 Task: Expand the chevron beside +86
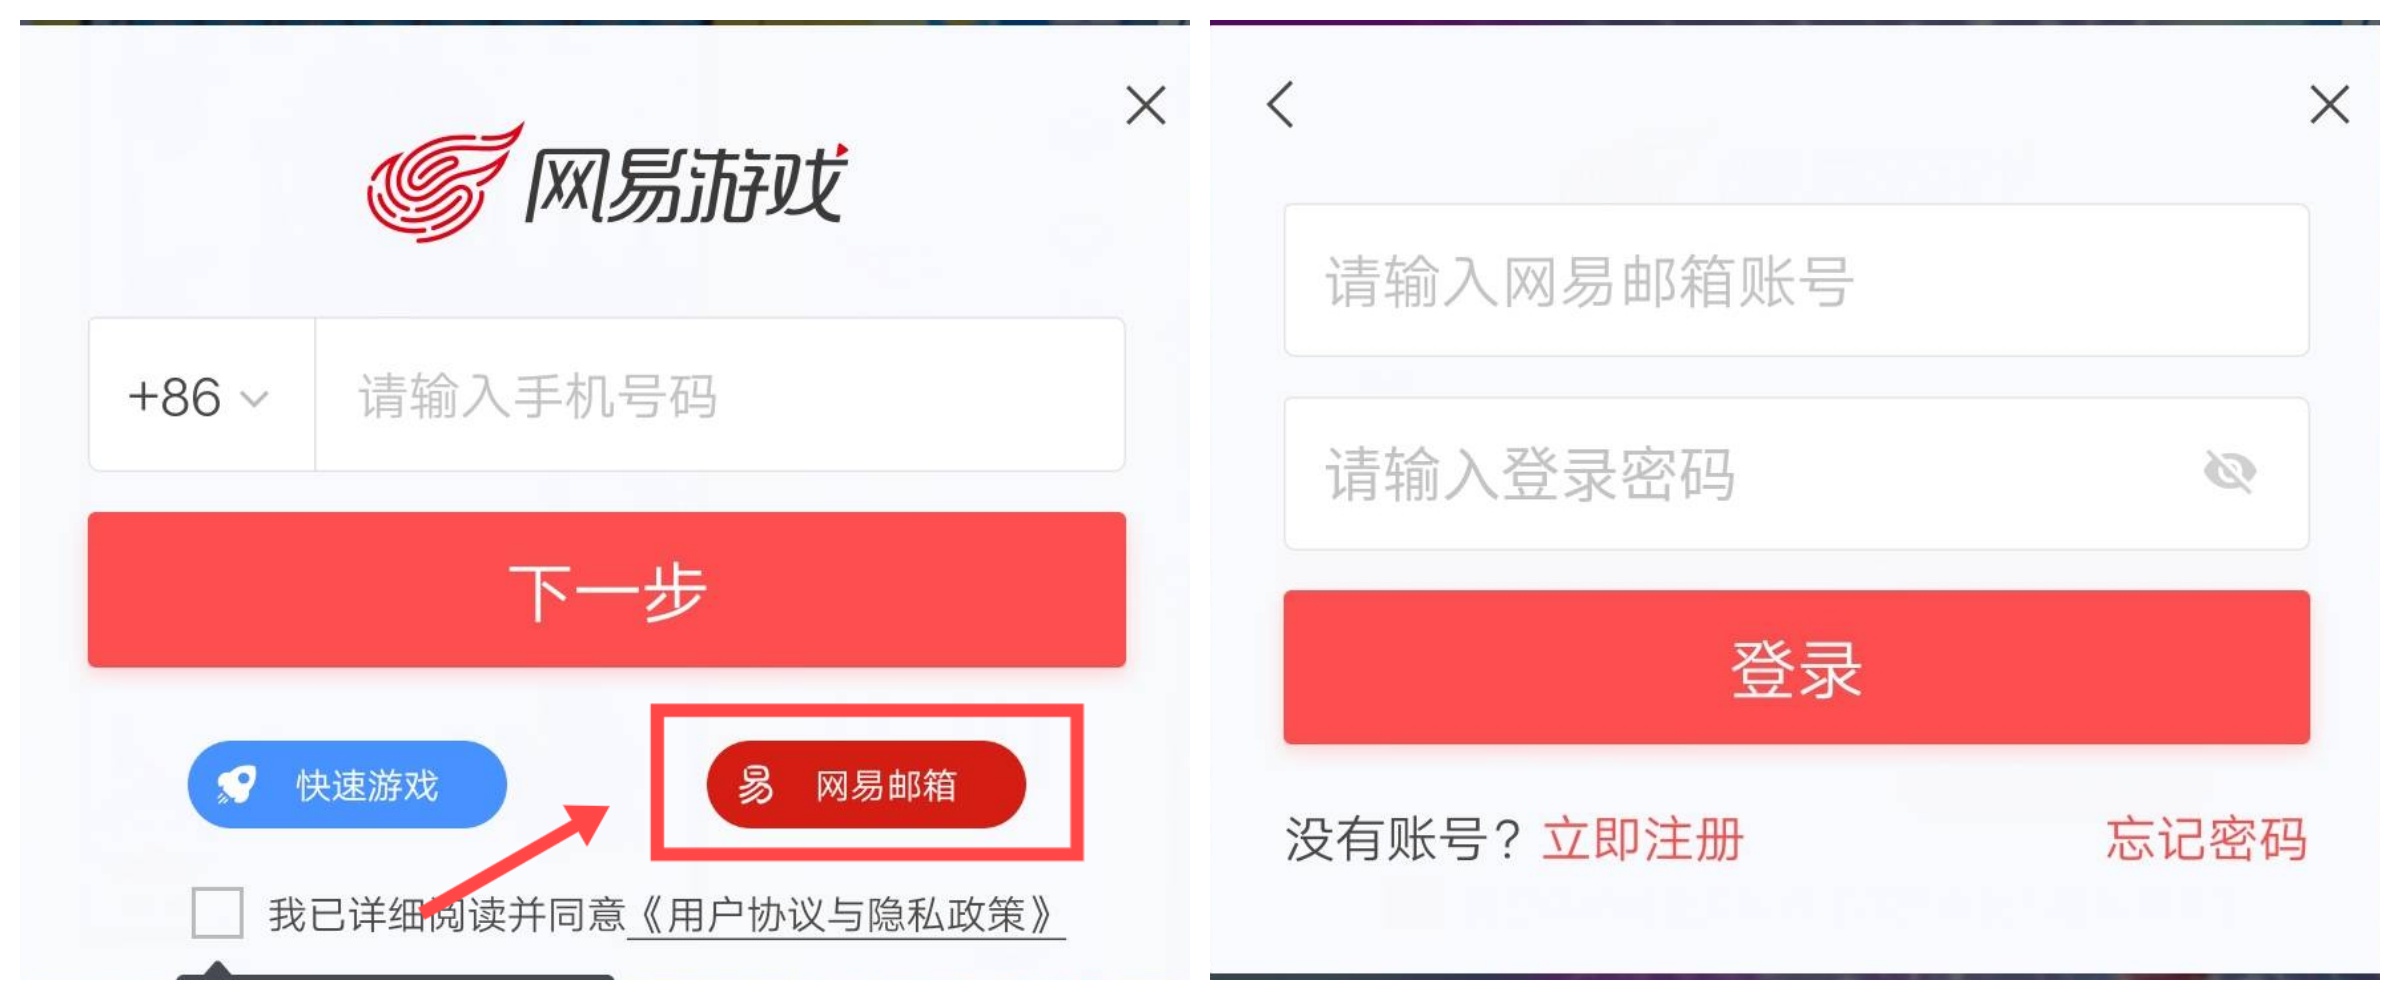pos(255,399)
